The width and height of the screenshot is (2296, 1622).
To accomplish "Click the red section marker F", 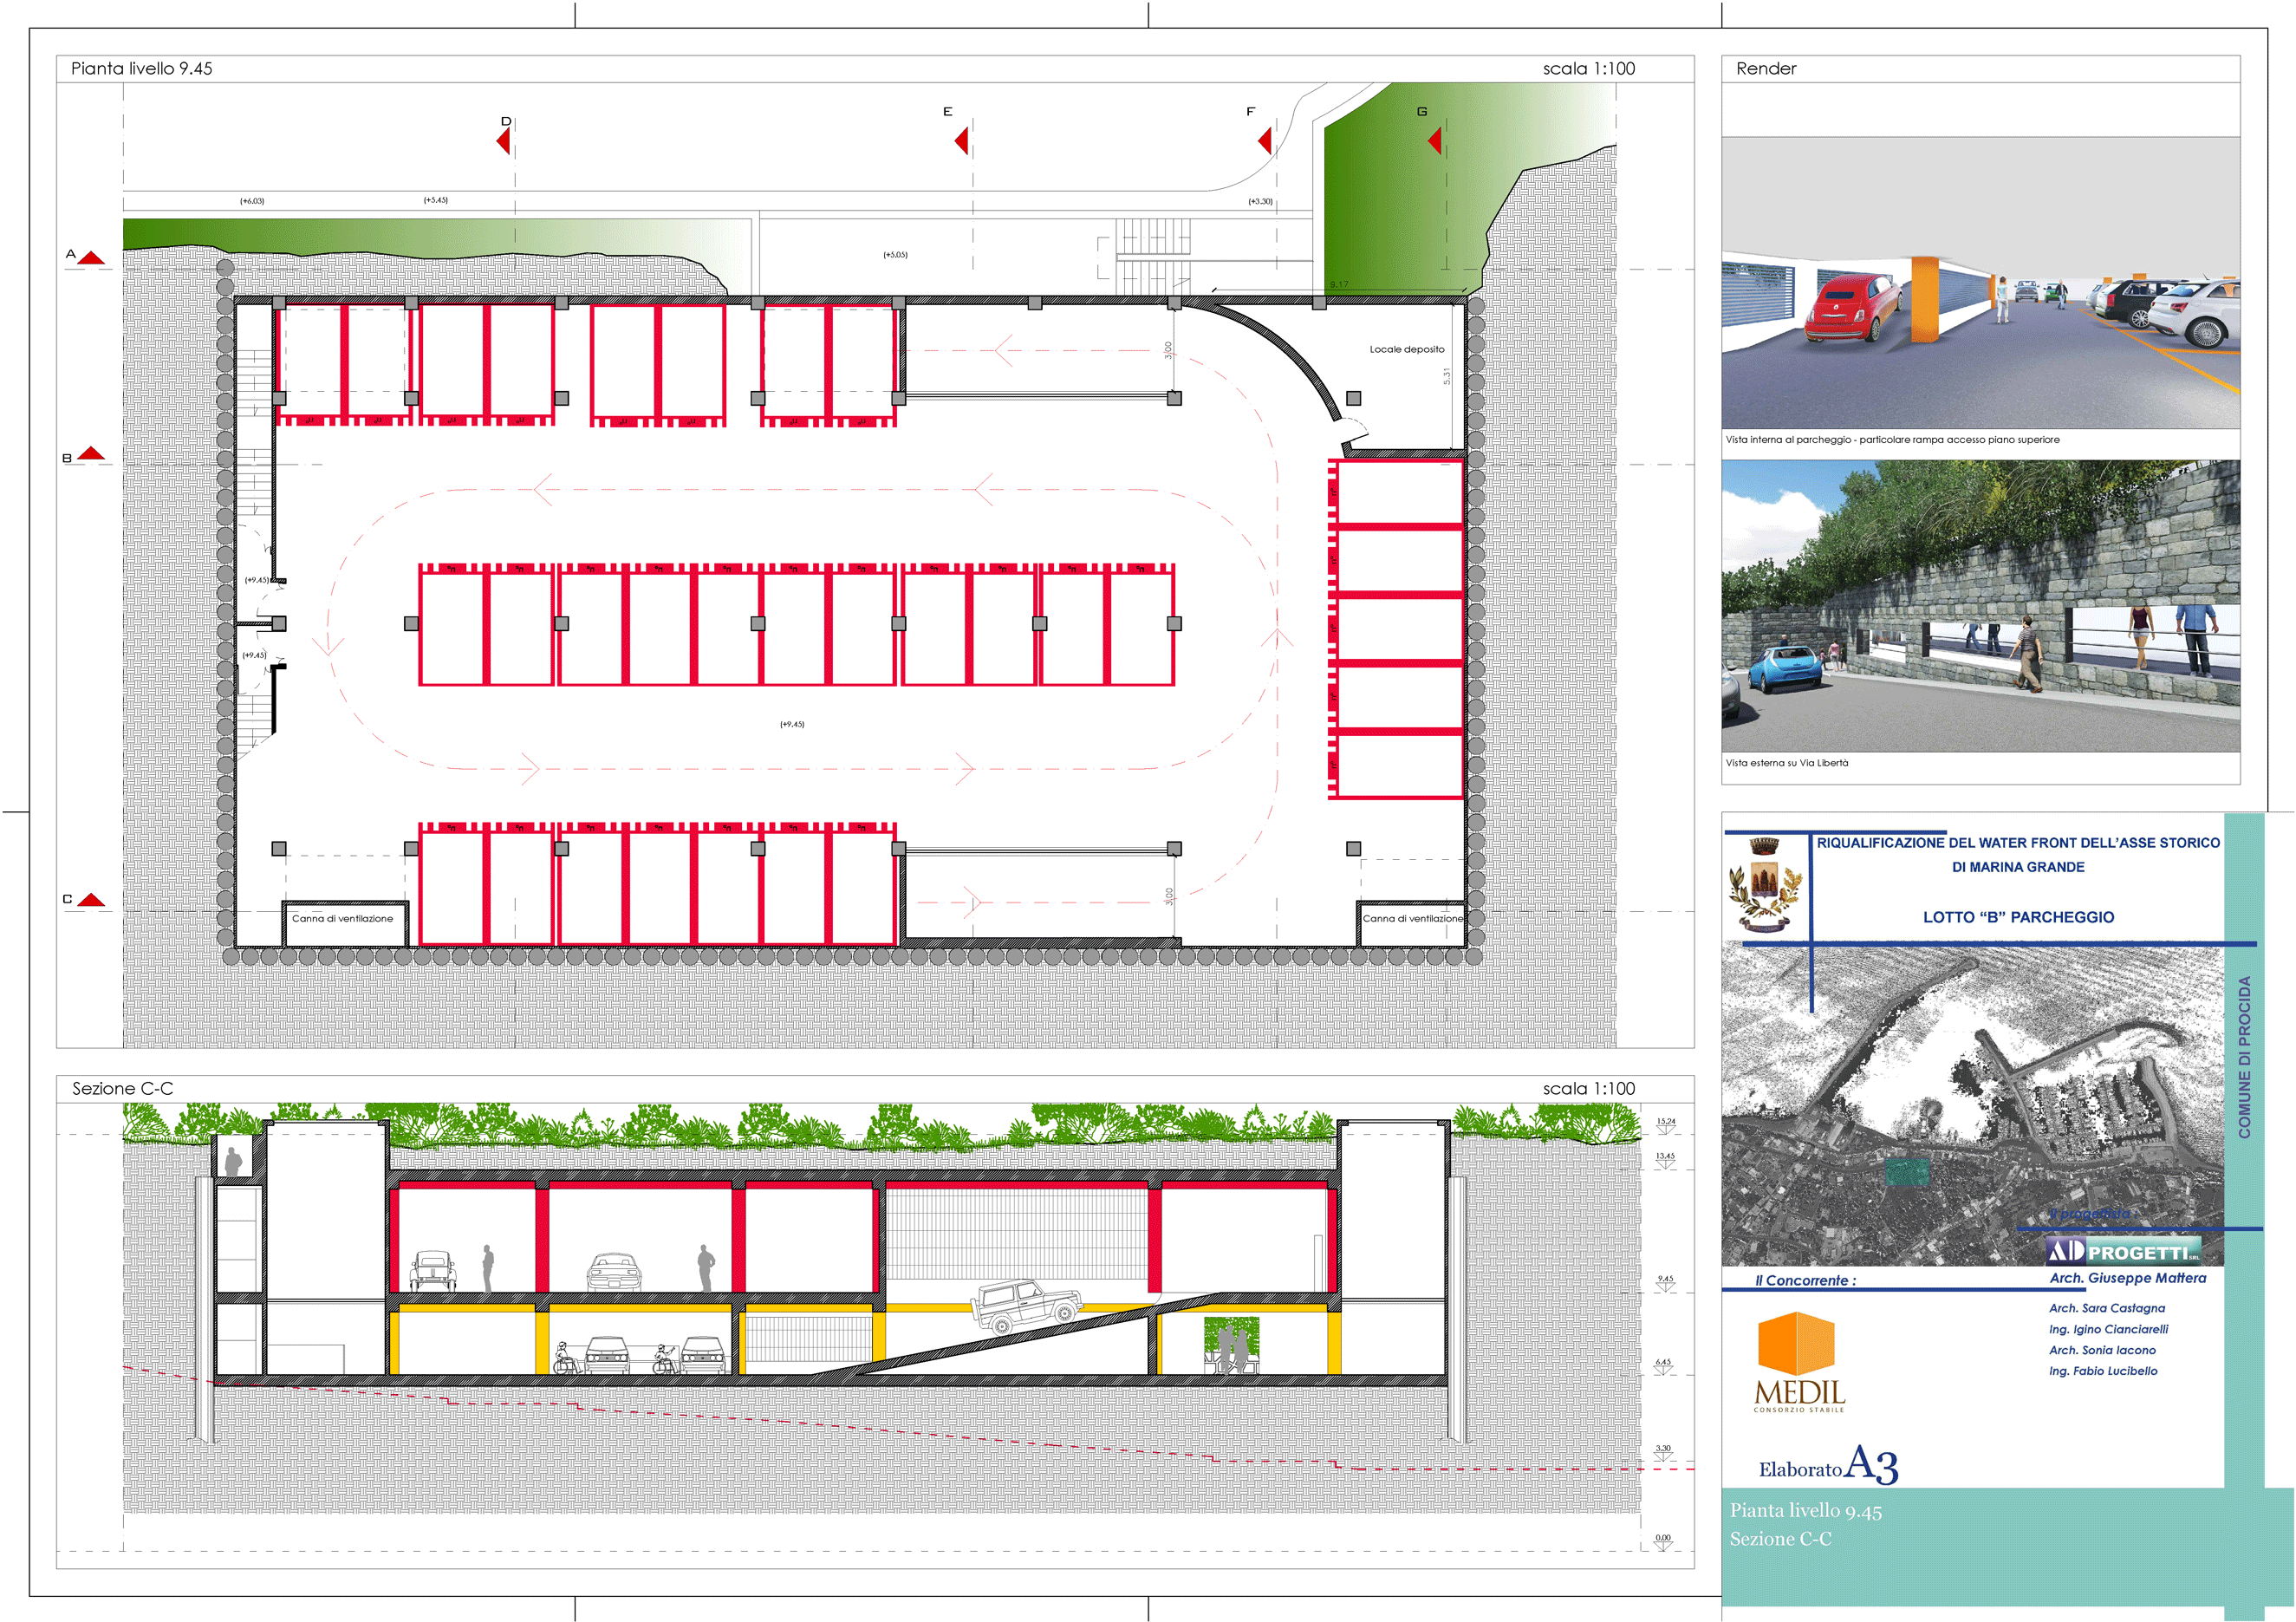I will [1265, 140].
